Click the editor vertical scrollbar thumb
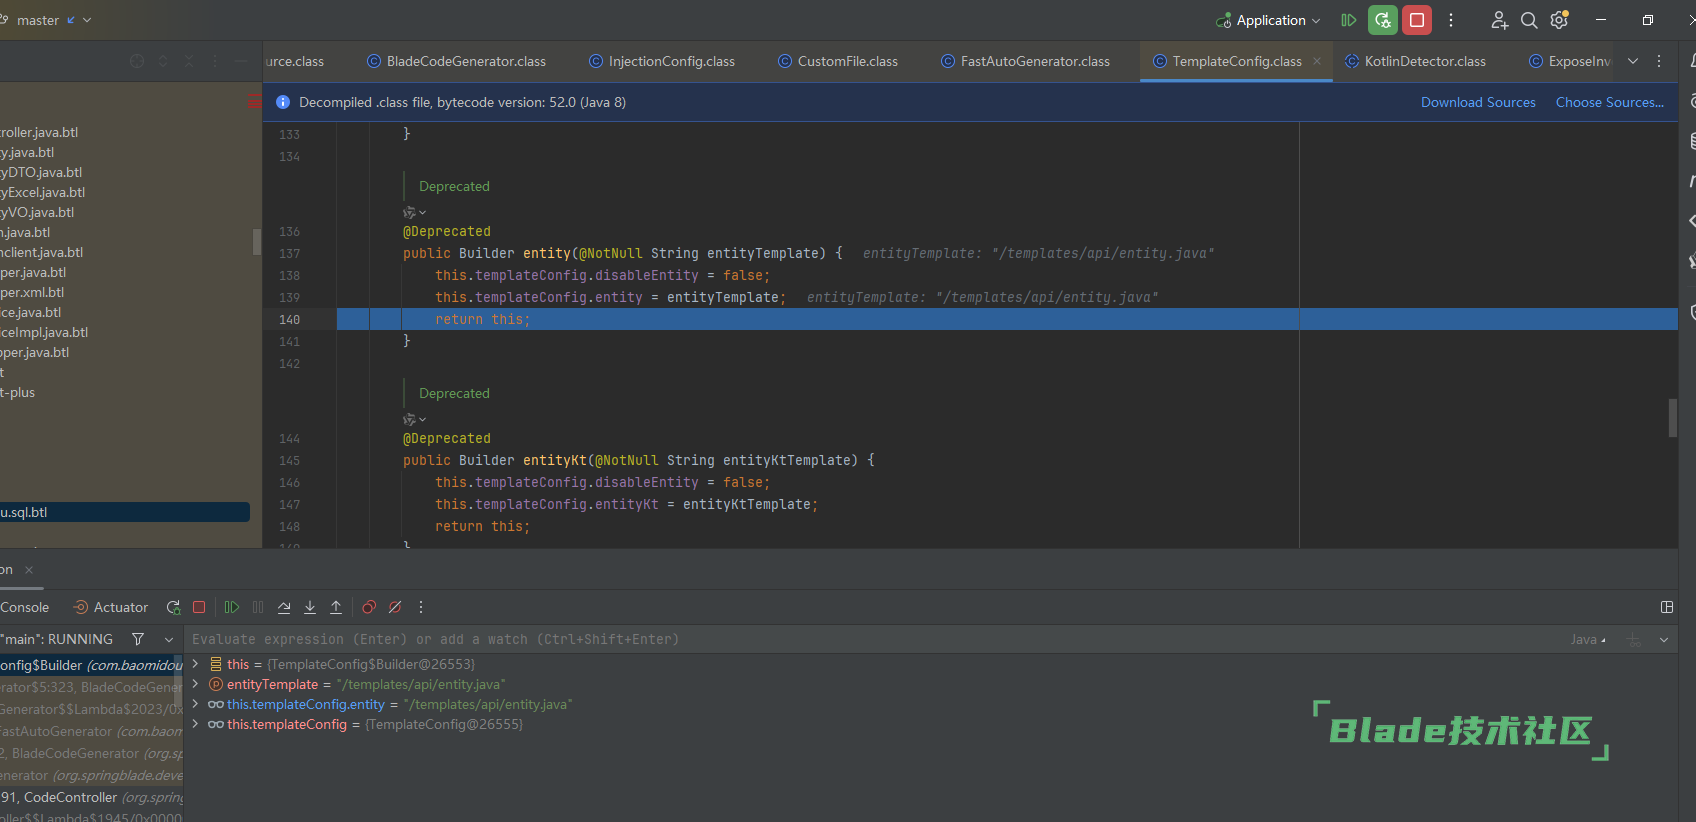Image resolution: width=1696 pixels, height=822 pixels. point(1672,418)
